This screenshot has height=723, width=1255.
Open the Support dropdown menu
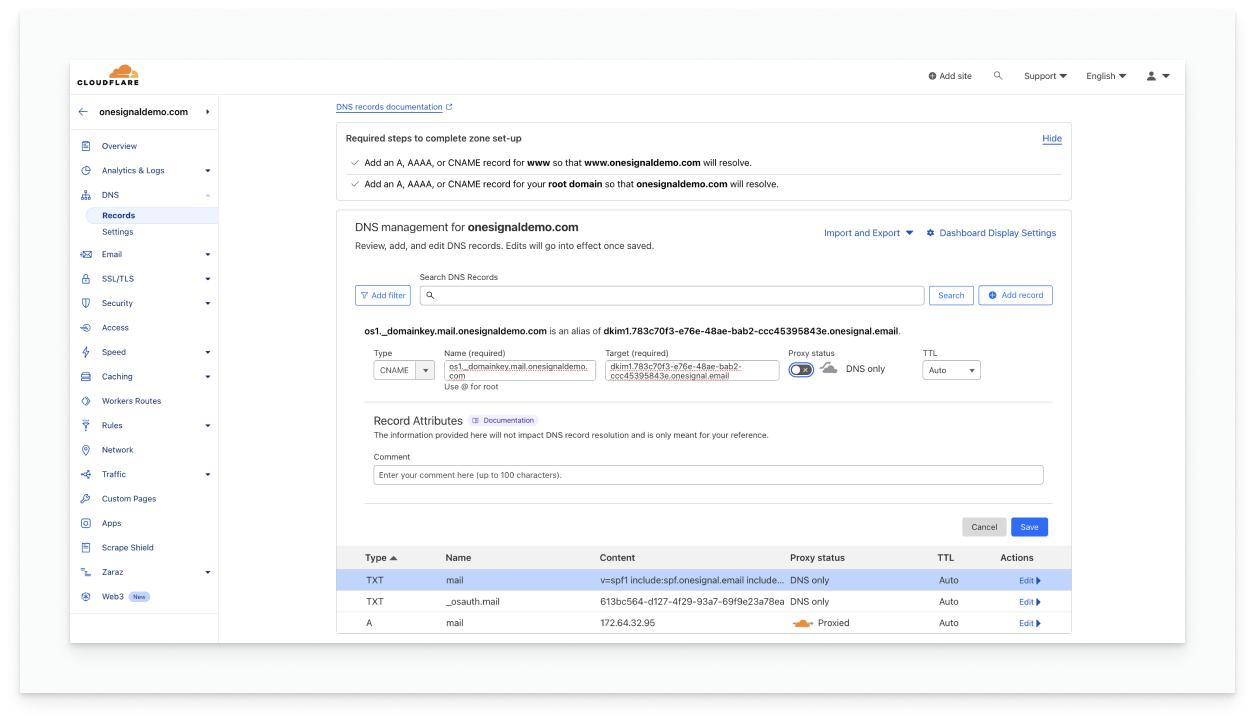coord(1045,76)
